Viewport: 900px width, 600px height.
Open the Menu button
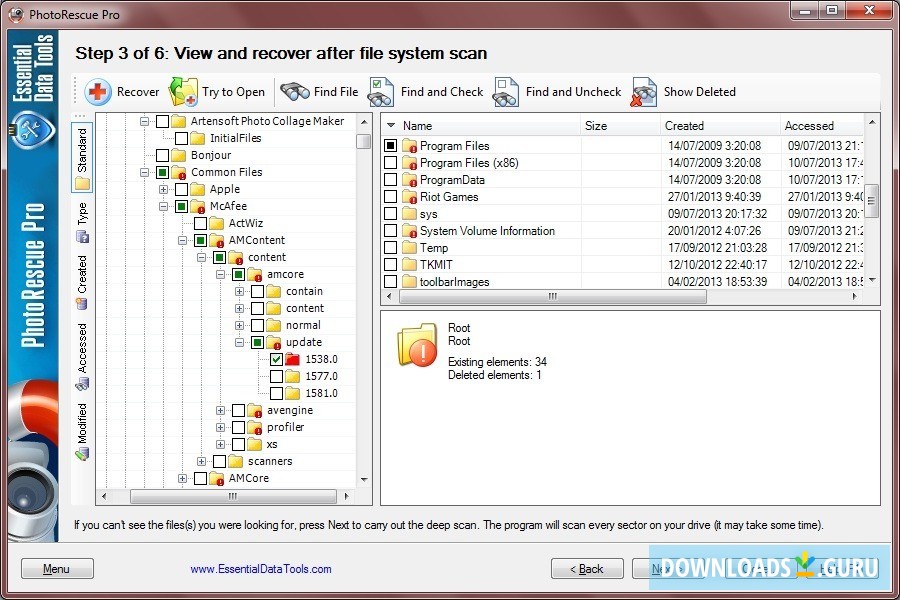coord(57,568)
